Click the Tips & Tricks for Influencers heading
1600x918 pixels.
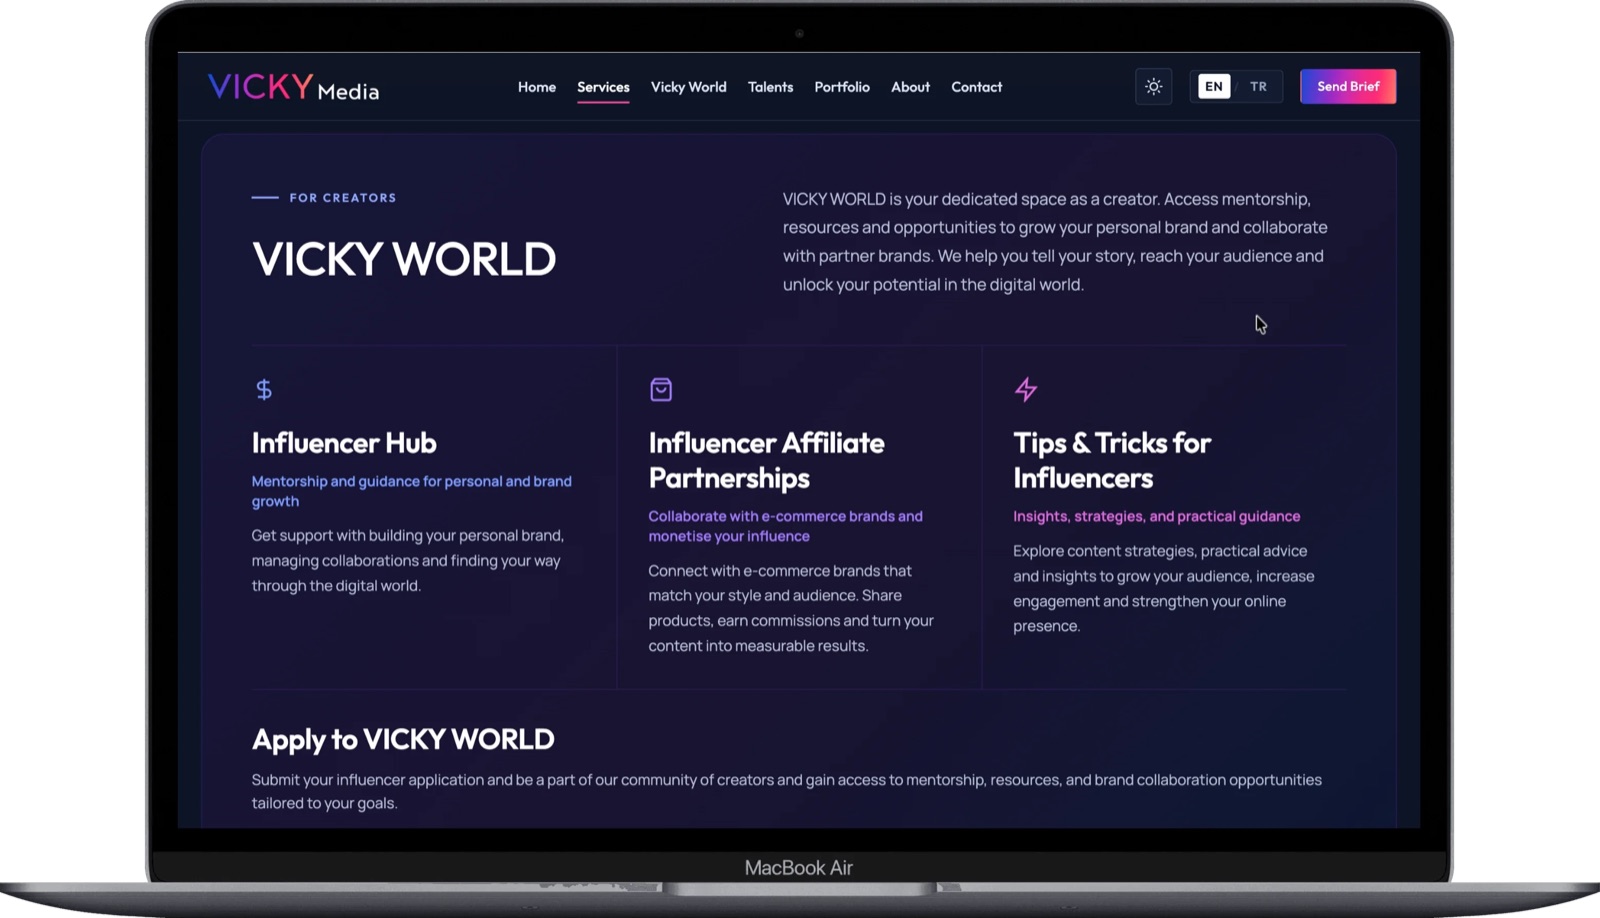1112,460
